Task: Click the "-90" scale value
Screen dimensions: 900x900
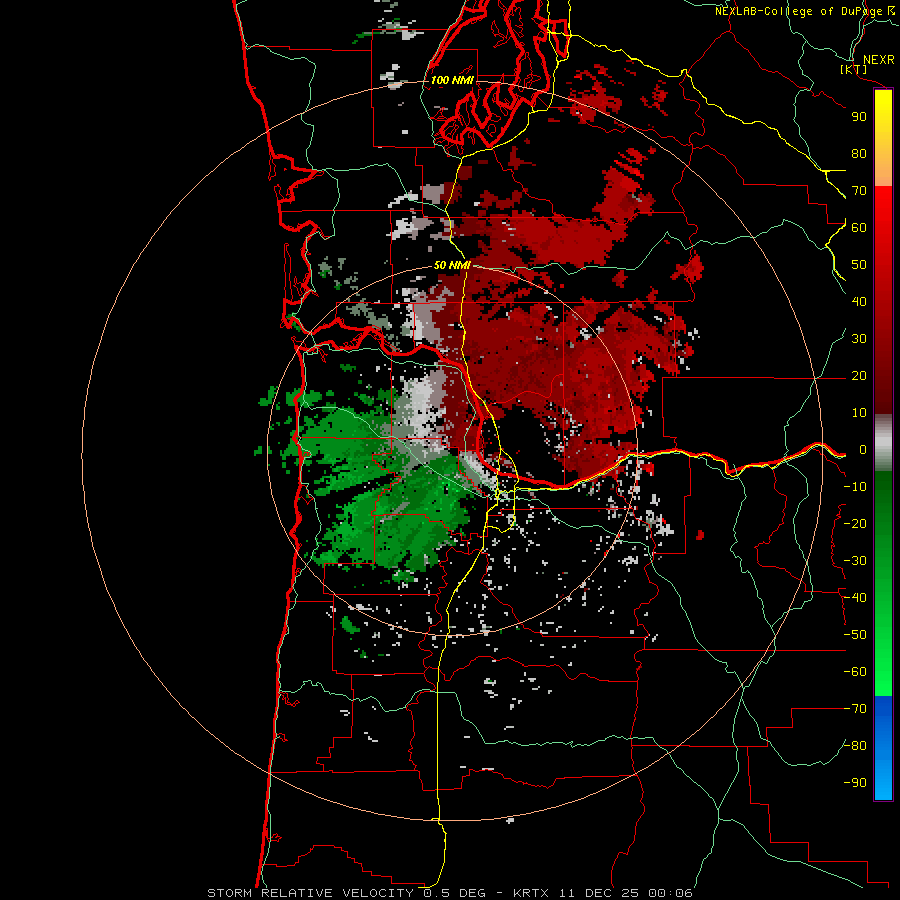Action: pos(855,783)
